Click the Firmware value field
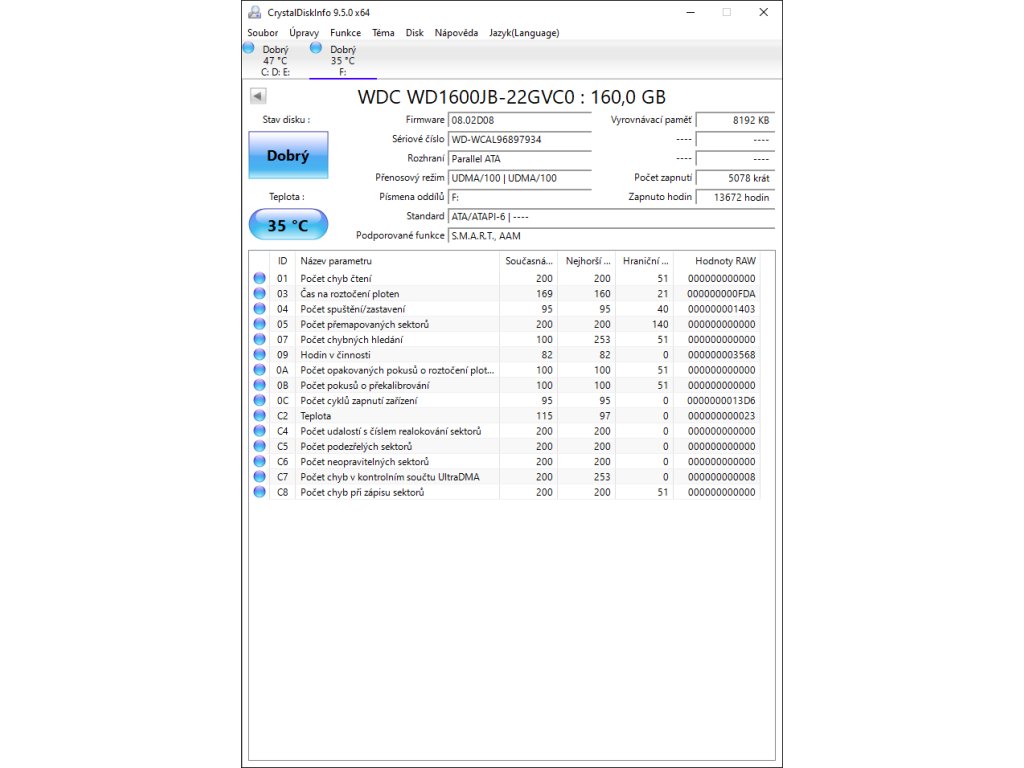The height and width of the screenshot is (768, 1024). click(519, 120)
